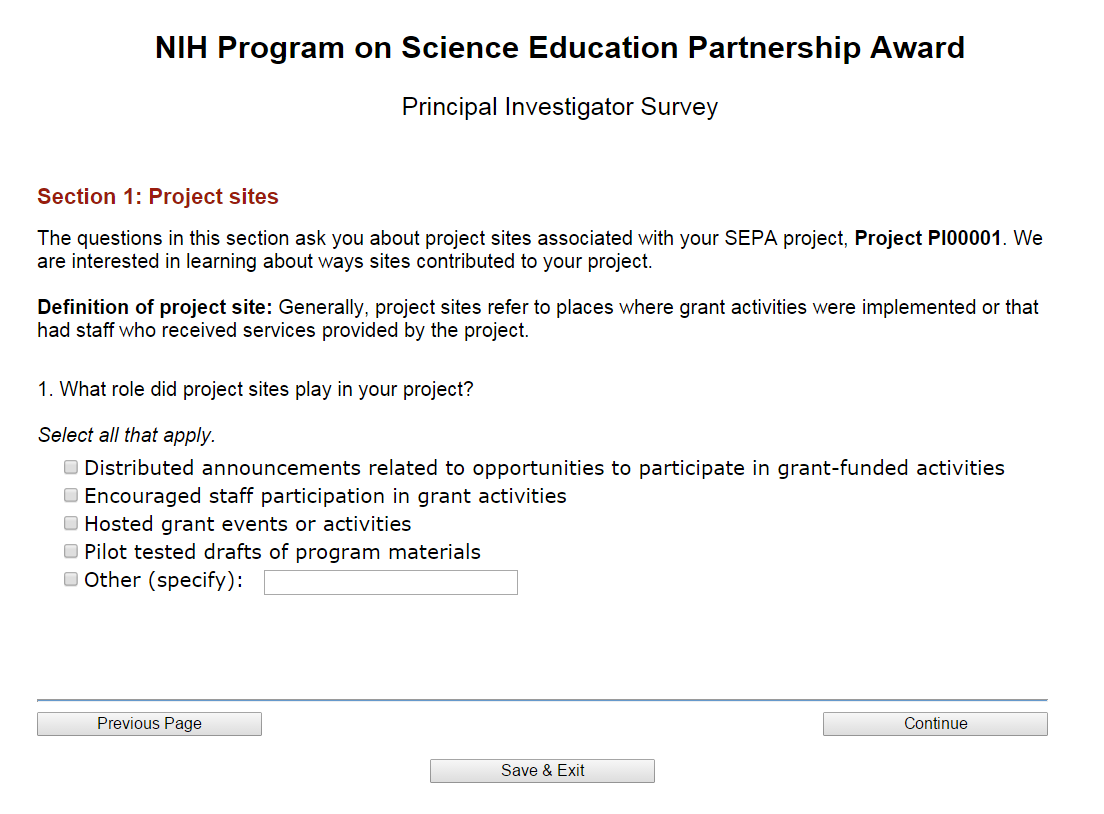Click the question 1 text about project site roles
The height and width of the screenshot is (814, 1104).
[x=255, y=389]
